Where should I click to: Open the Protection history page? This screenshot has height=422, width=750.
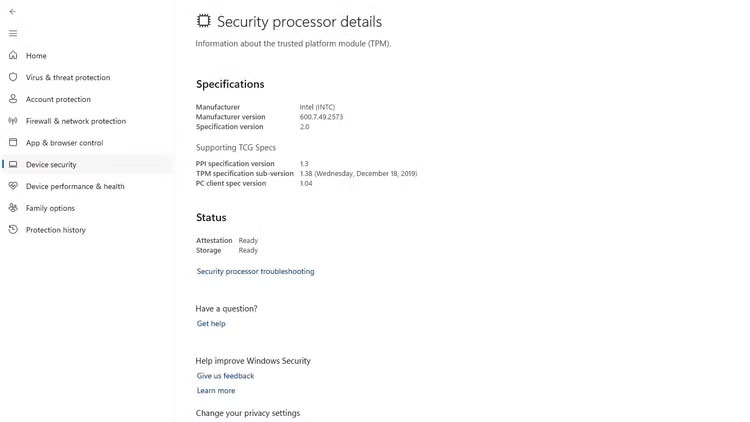pyautogui.click(x=56, y=230)
